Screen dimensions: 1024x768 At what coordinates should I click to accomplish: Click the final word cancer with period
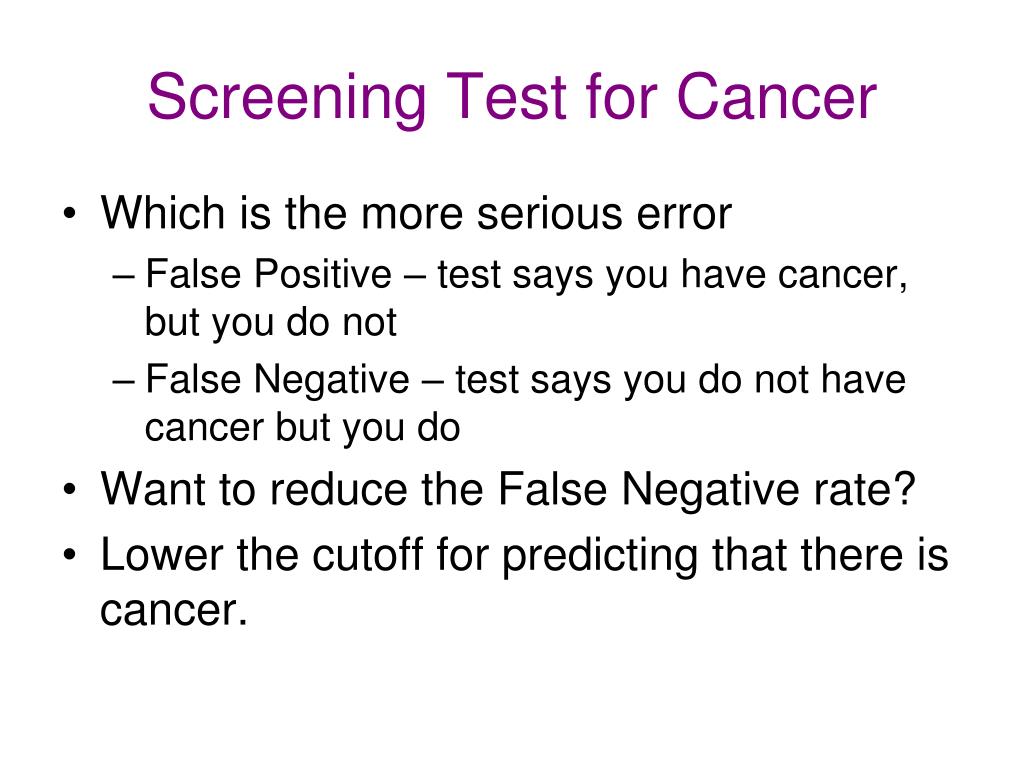tap(174, 611)
